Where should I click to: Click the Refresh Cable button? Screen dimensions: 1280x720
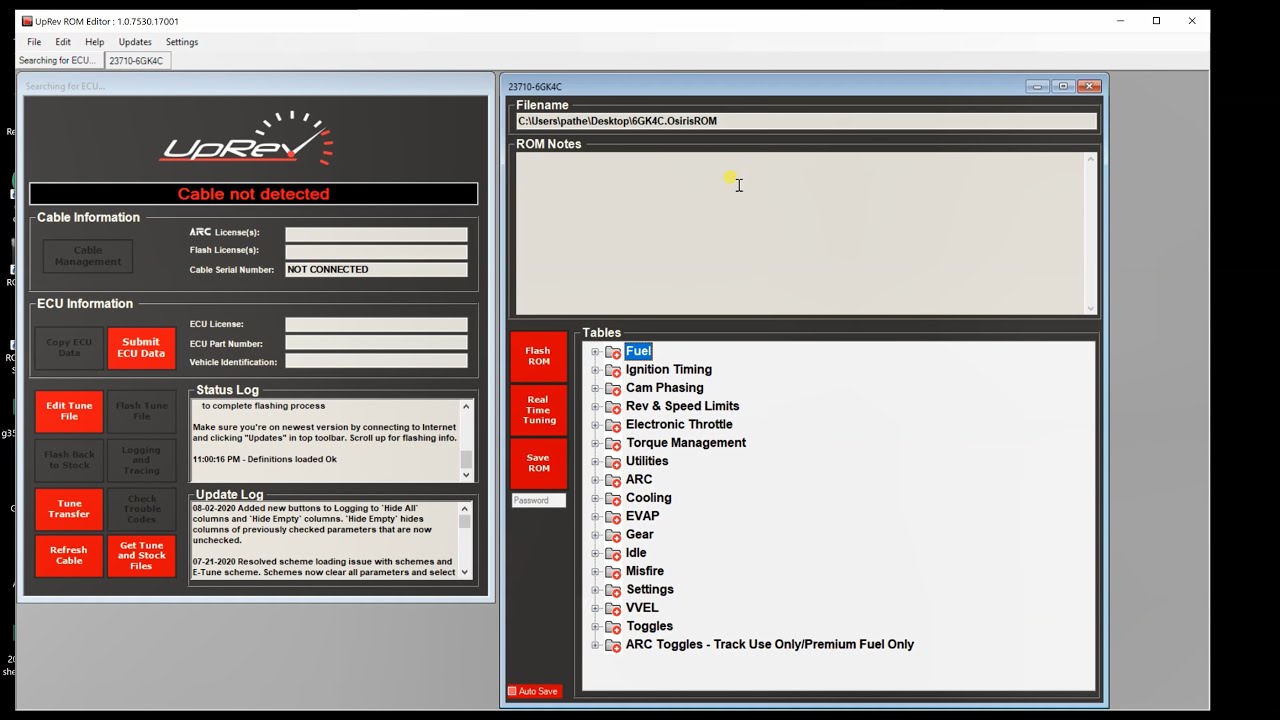click(69, 556)
